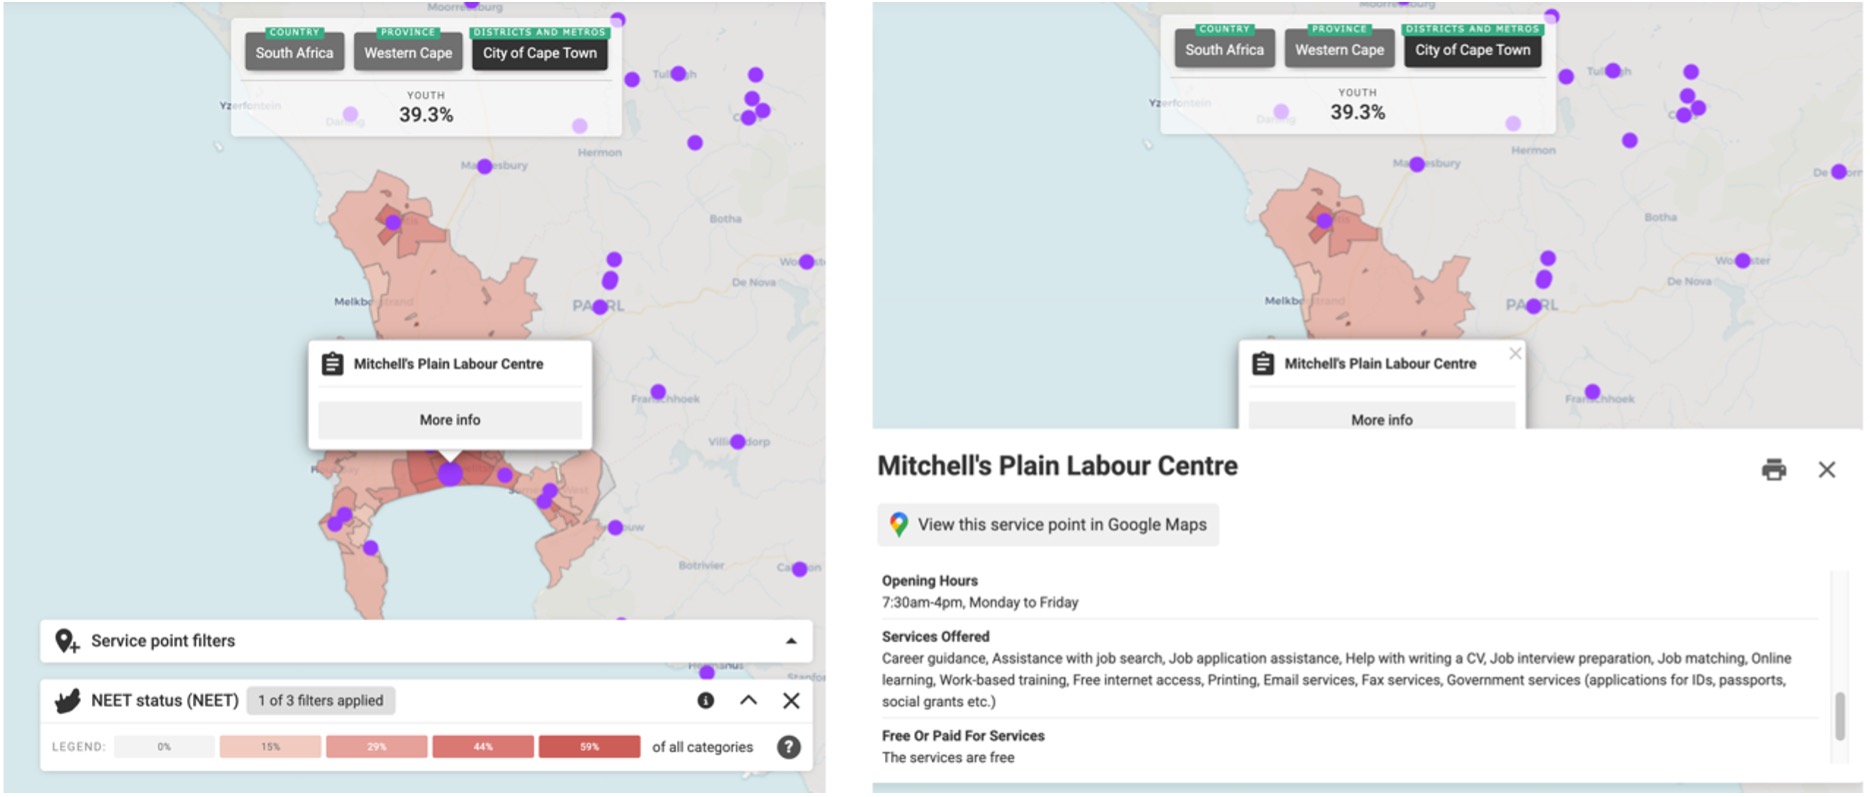Click clipboard icon in left map popup

point(332,364)
